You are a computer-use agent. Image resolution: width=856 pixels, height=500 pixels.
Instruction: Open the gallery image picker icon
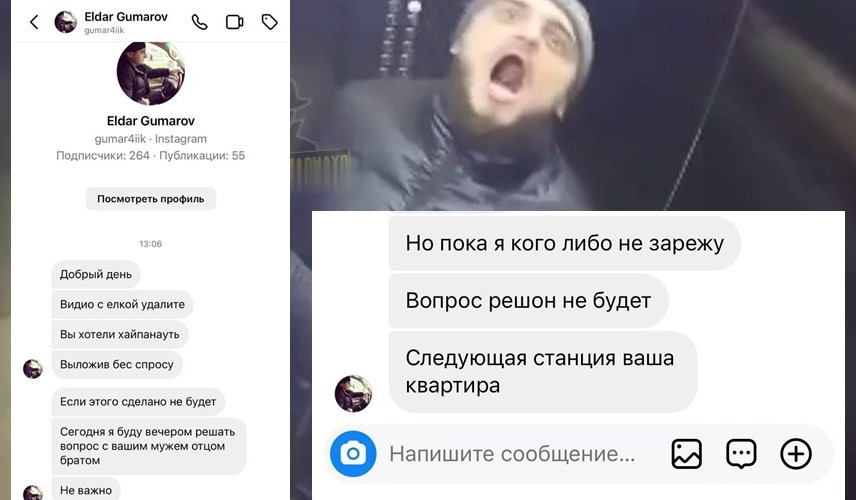(686, 454)
